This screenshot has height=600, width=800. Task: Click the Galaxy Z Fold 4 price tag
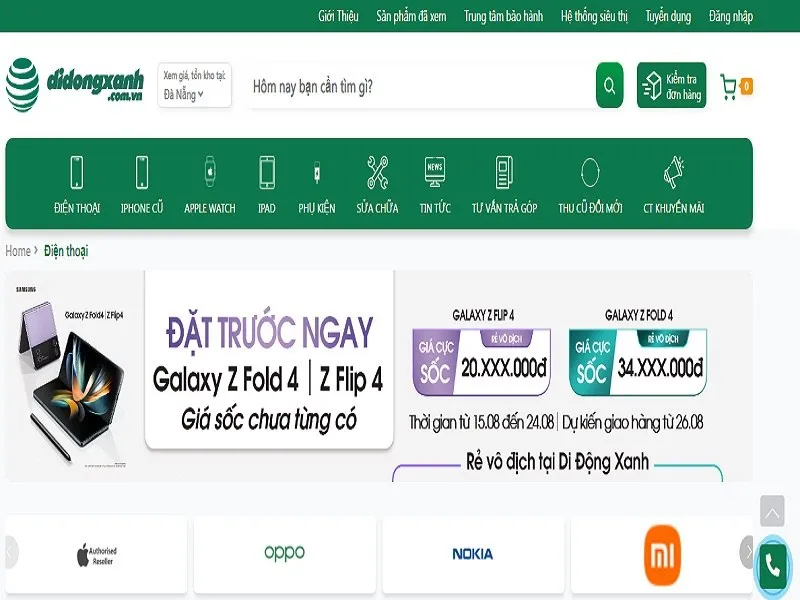pyautogui.click(x=638, y=363)
